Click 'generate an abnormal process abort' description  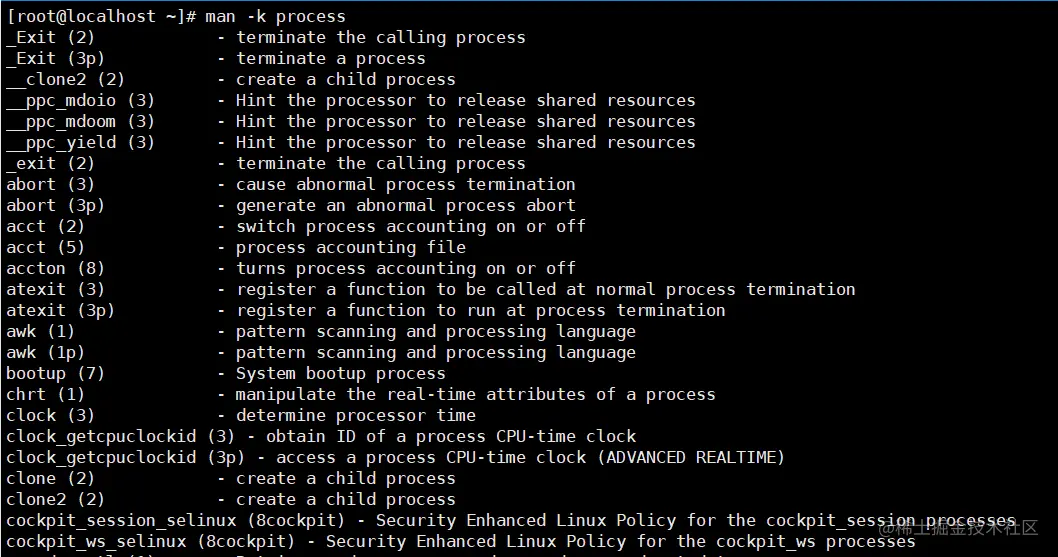pos(405,205)
